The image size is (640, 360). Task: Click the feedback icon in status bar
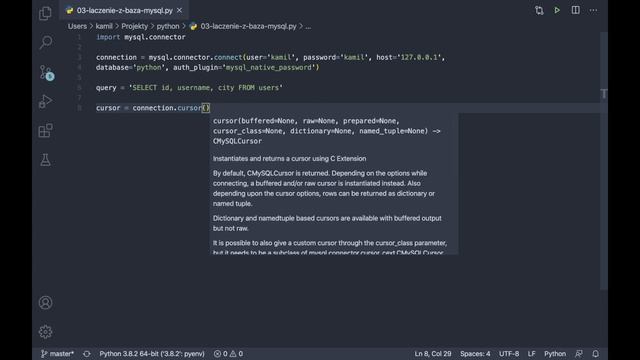tap(578, 353)
